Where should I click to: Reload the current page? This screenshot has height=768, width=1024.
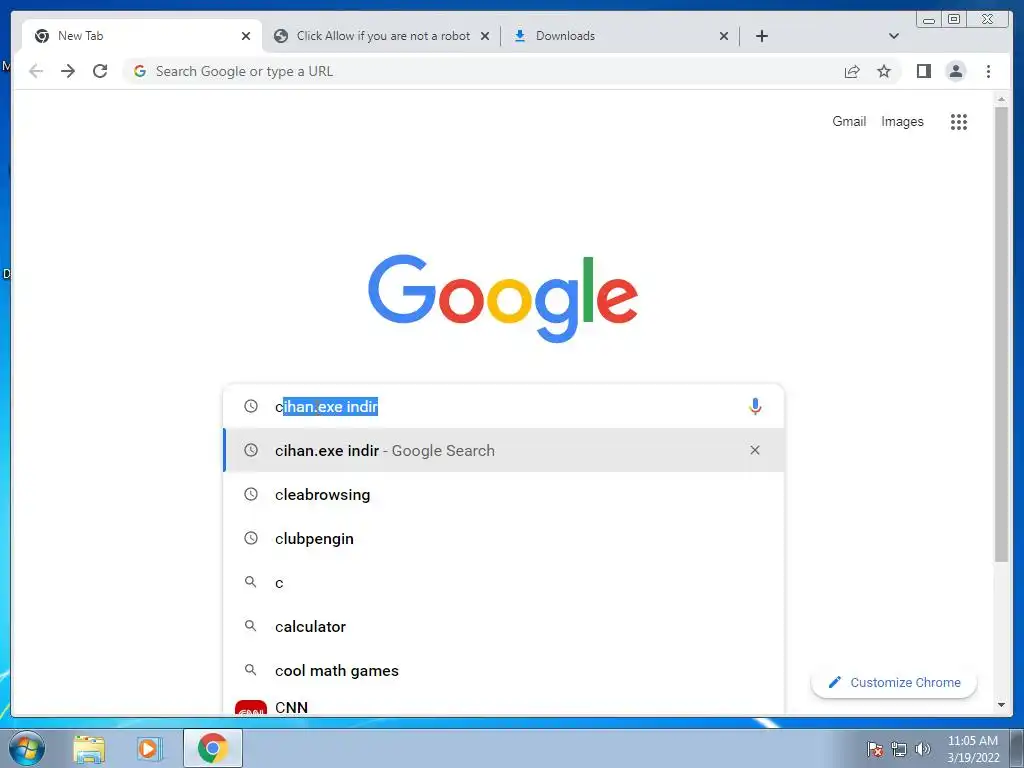click(100, 71)
